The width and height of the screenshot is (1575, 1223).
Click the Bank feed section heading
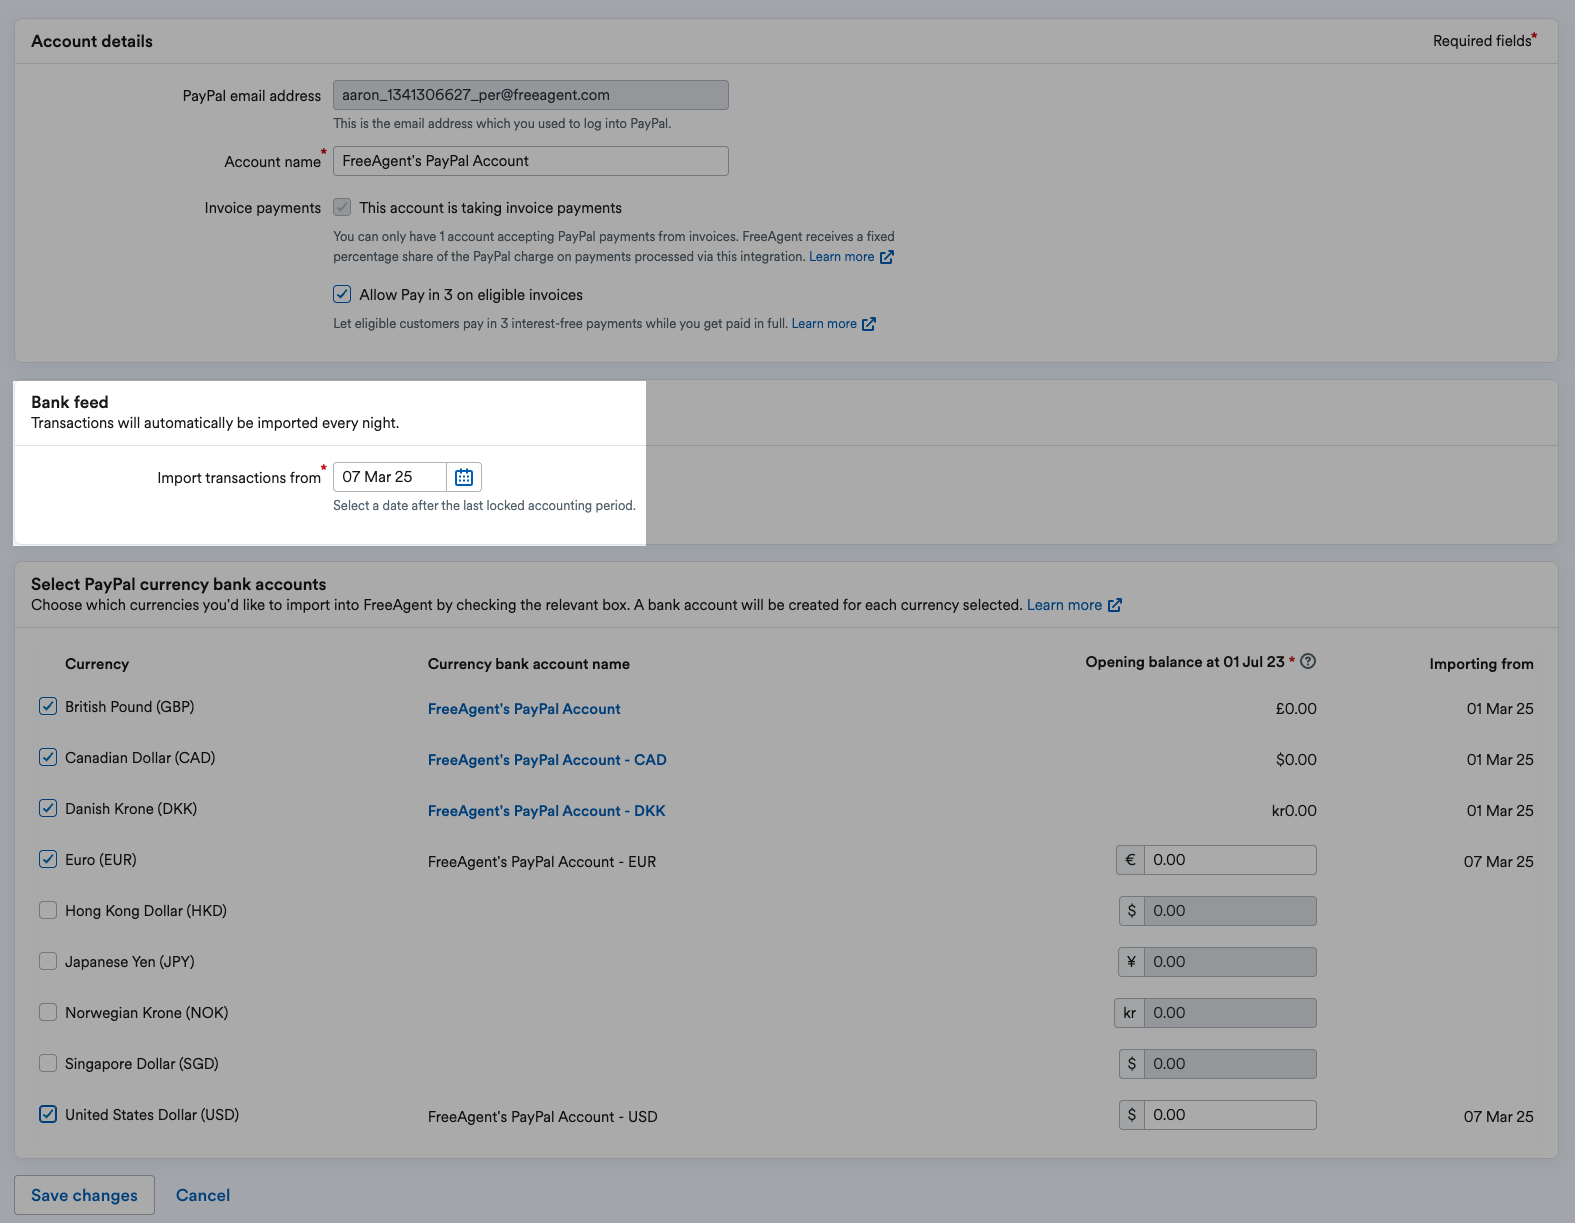pos(70,402)
